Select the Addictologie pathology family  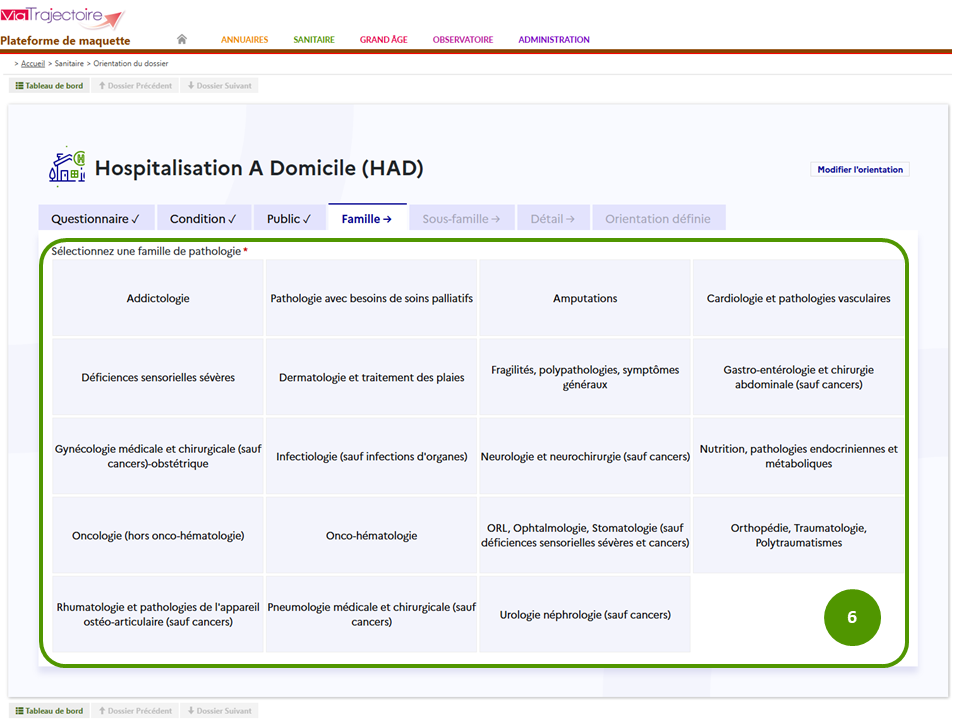[x=158, y=298]
